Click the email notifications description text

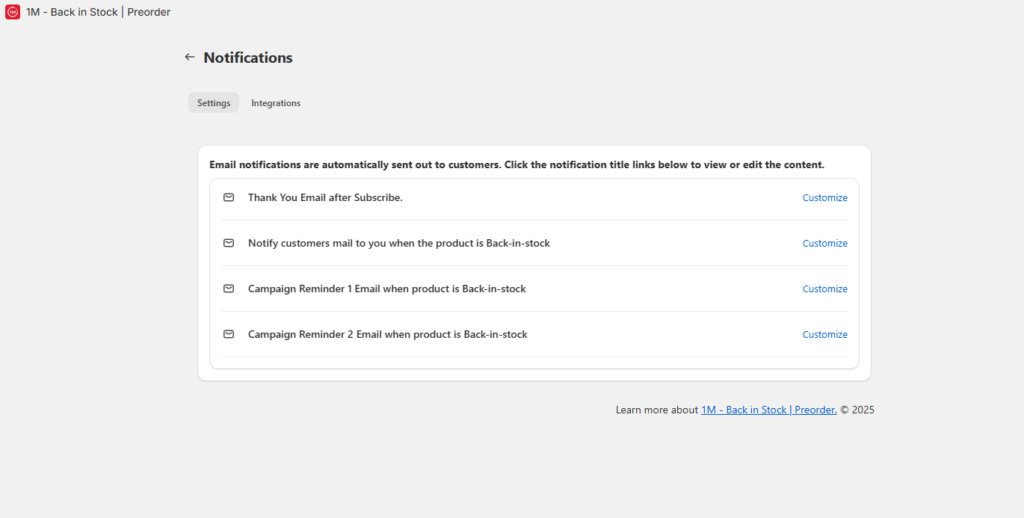coord(517,165)
